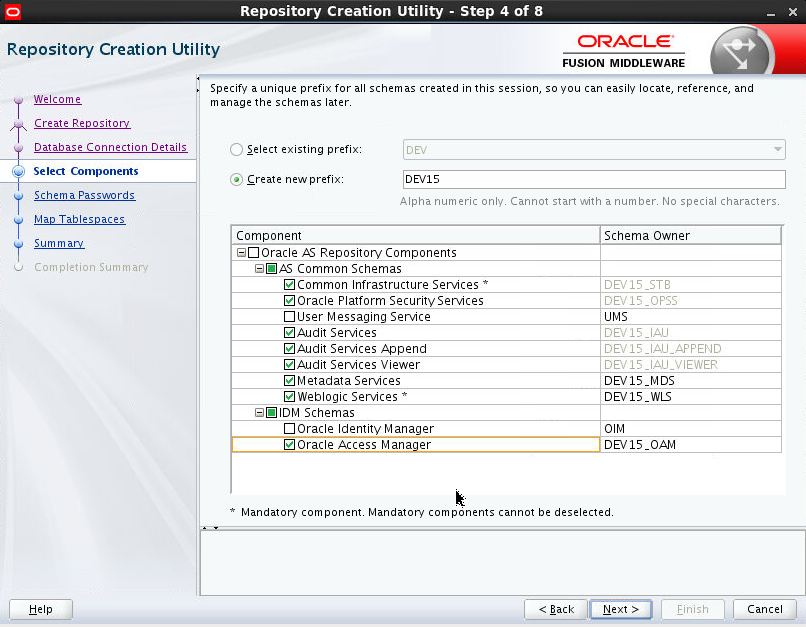This screenshot has width=806, height=627.
Task: Uncheck Audit Services Append checkbox
Action: [x=289, y=348]
